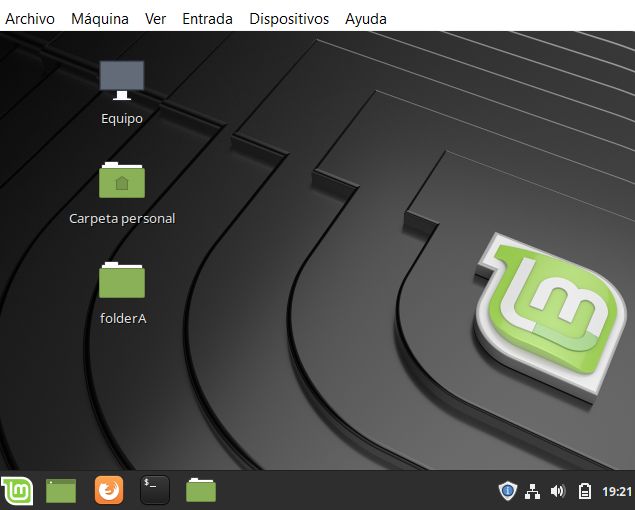Open the Dispositivos menu
Image resolution: width=635 pixels, height=510 pixels.
[289, 19]
